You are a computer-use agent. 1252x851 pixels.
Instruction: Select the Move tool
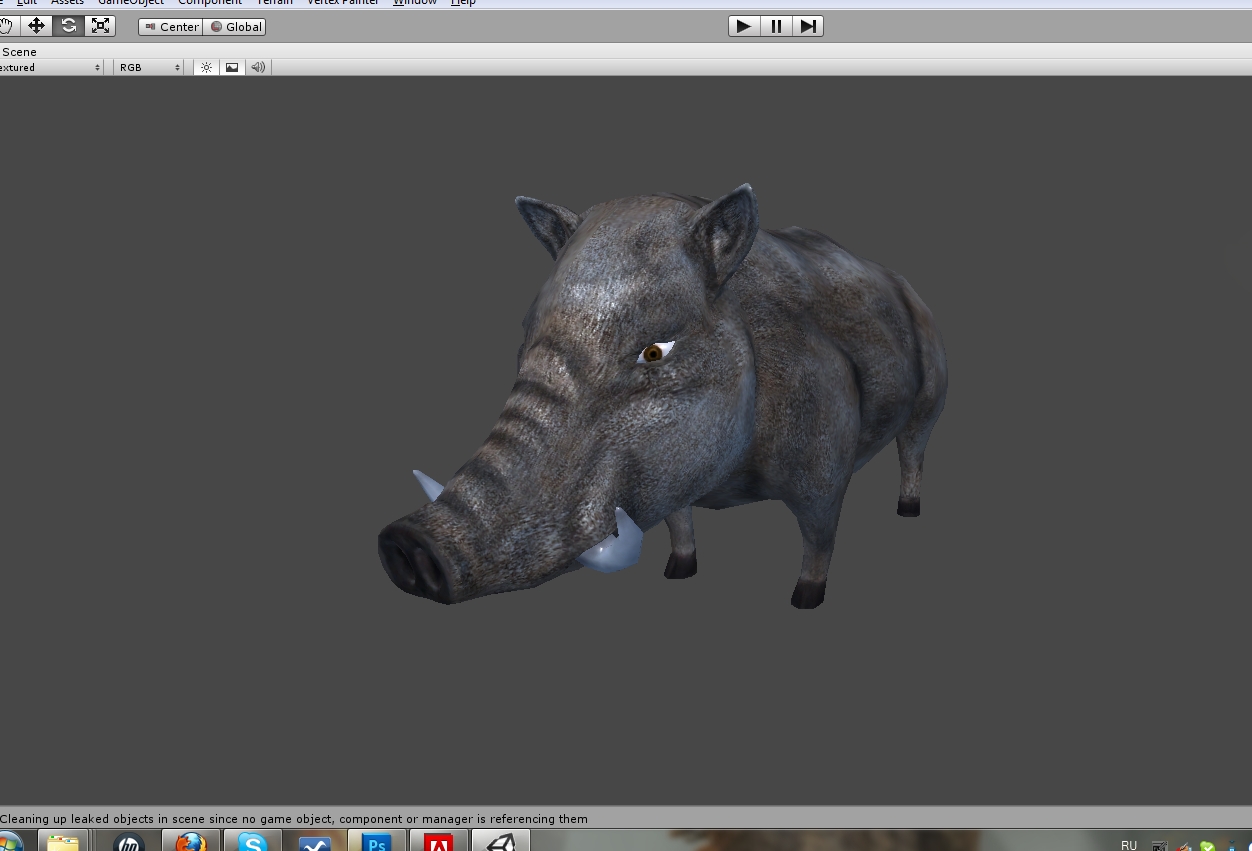[x=36, y=26]
